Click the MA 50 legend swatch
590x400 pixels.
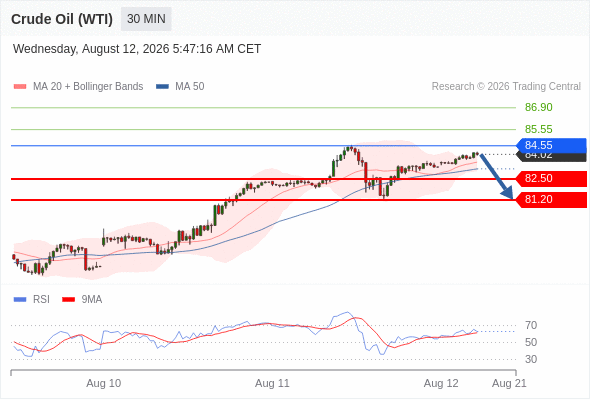click(x=162, y=87)
